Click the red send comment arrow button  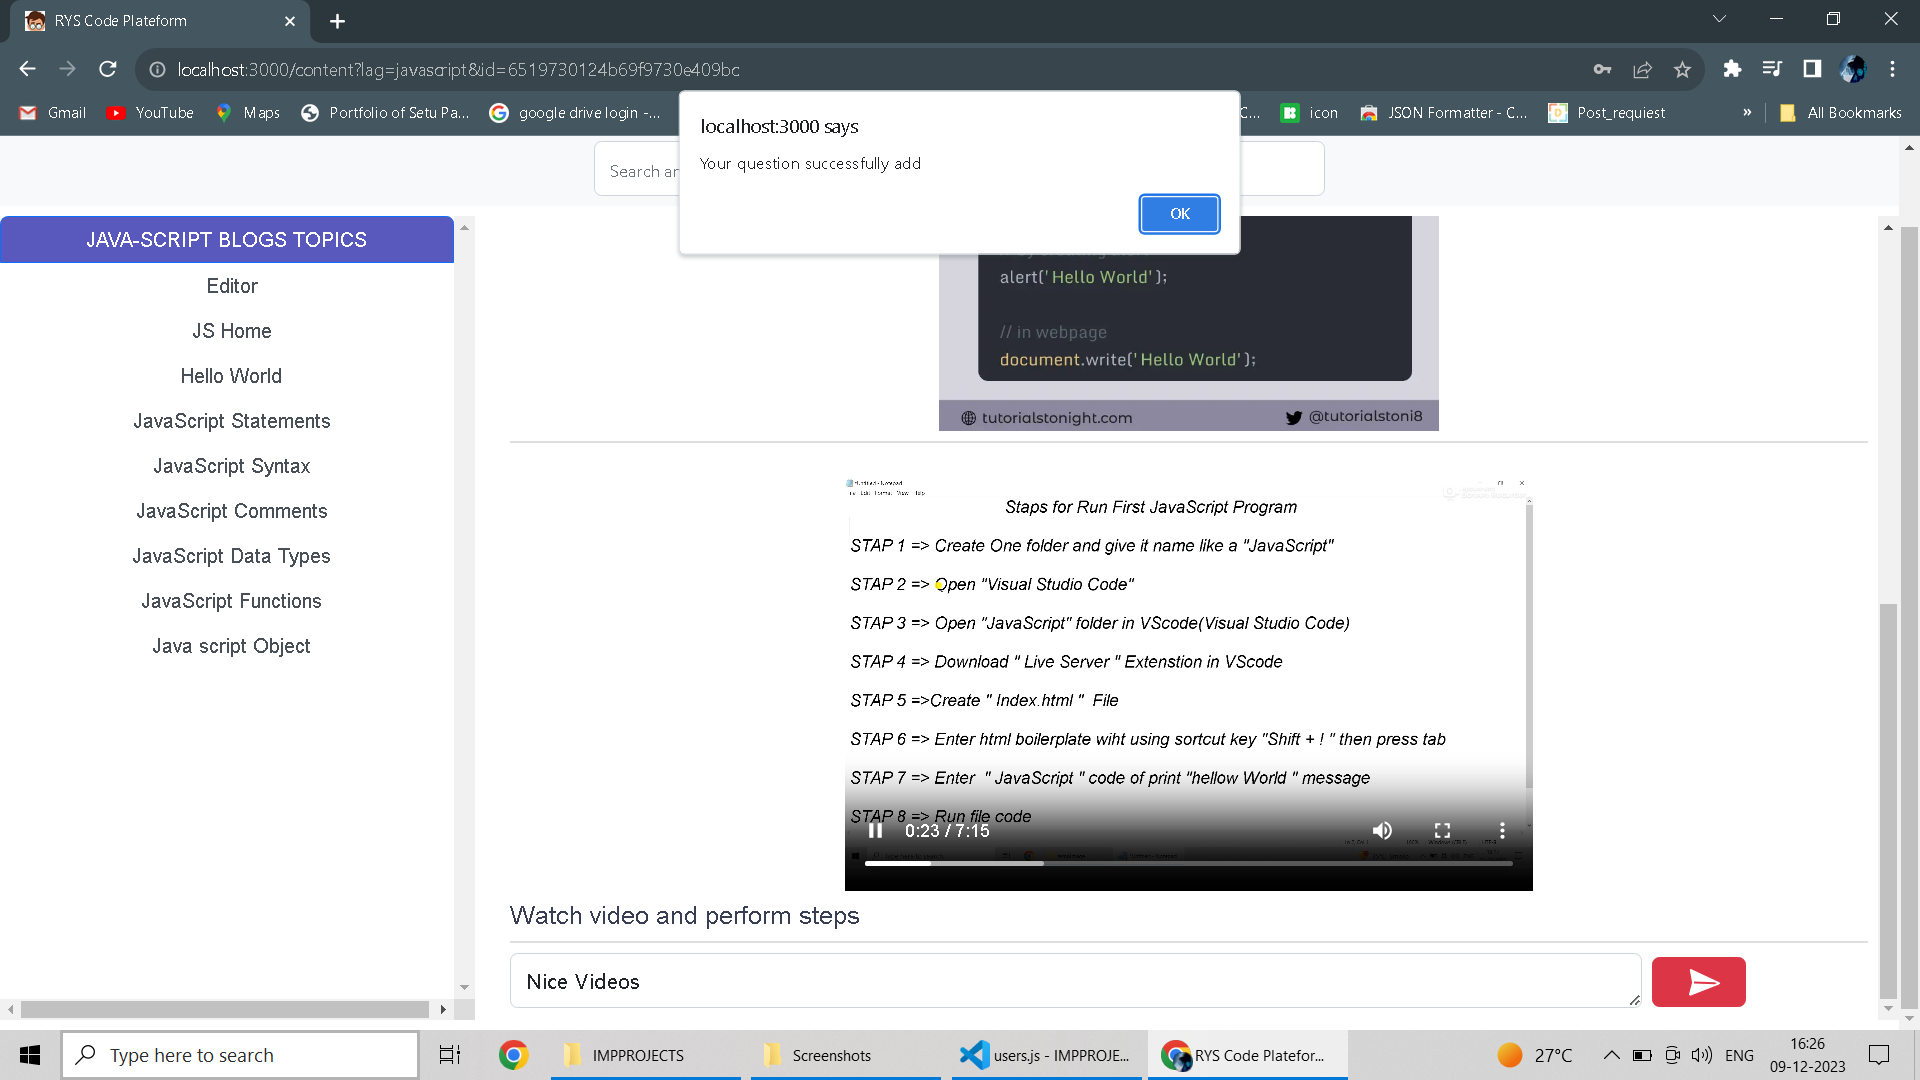click(x=1698, y=982)
